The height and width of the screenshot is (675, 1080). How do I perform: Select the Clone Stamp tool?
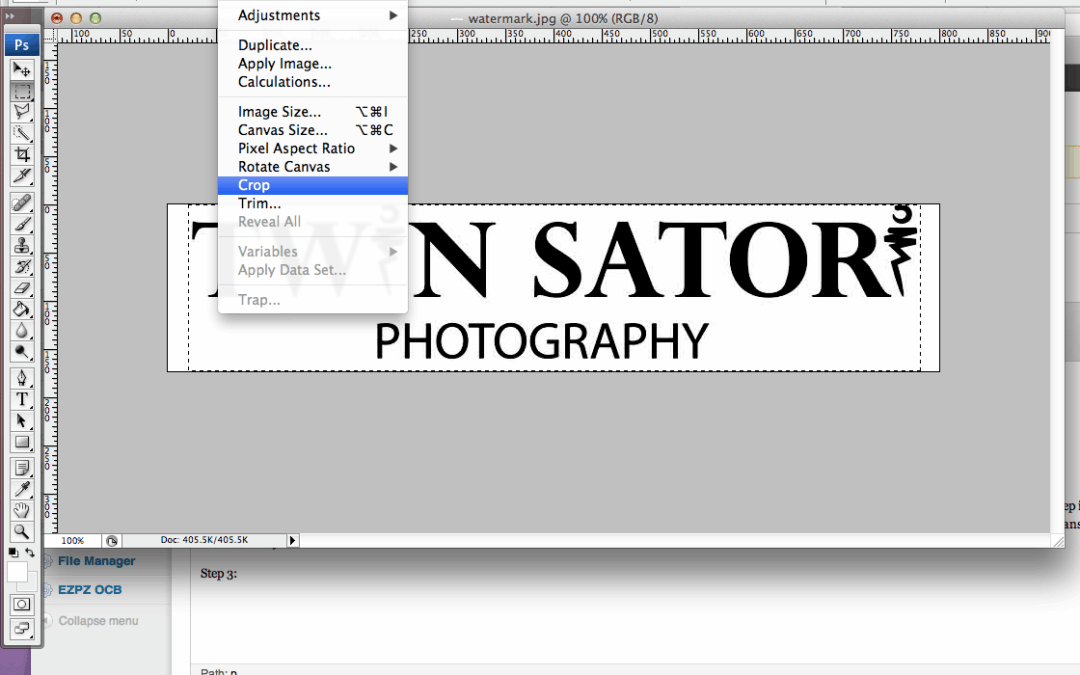[22, 245]
